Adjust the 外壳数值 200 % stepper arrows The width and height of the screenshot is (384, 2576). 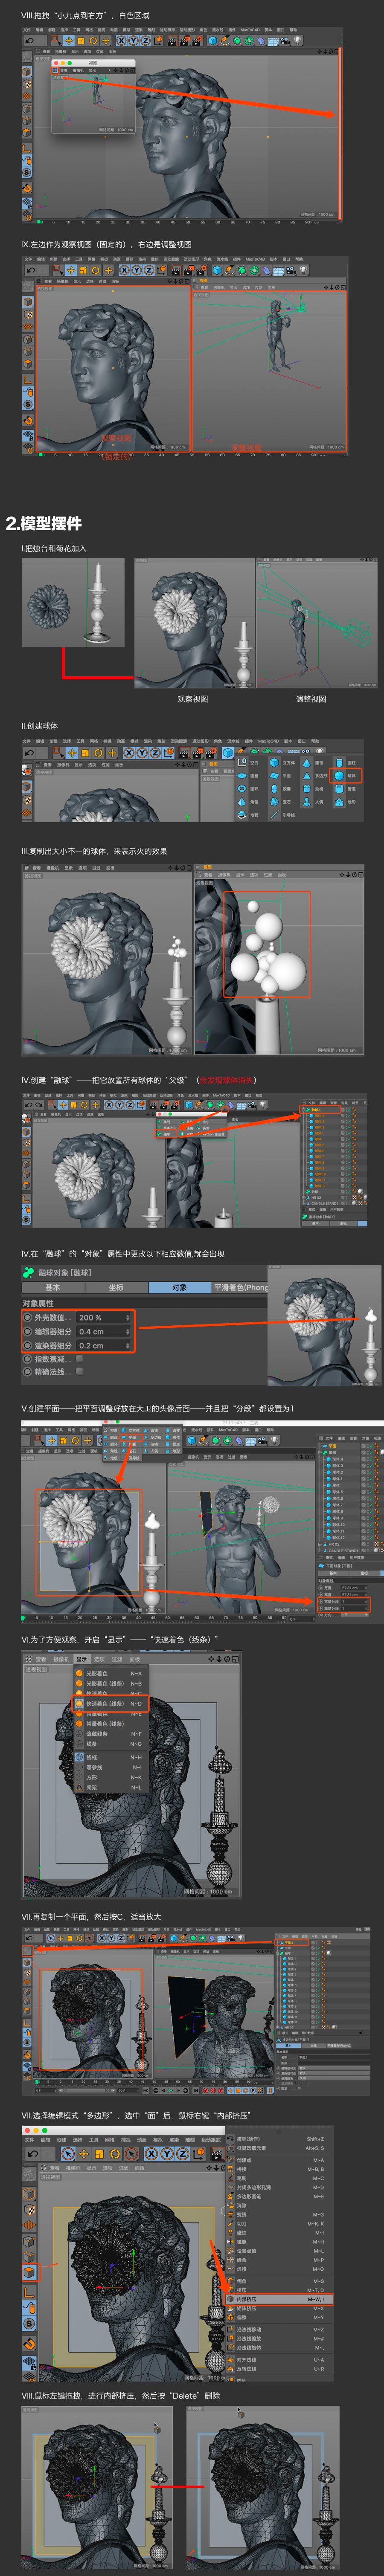coord(128,1318)
